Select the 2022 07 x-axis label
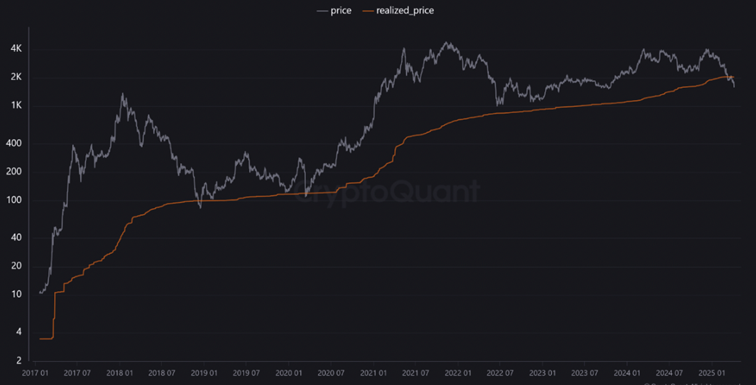 pyautogui.click(x=500, y=373)
